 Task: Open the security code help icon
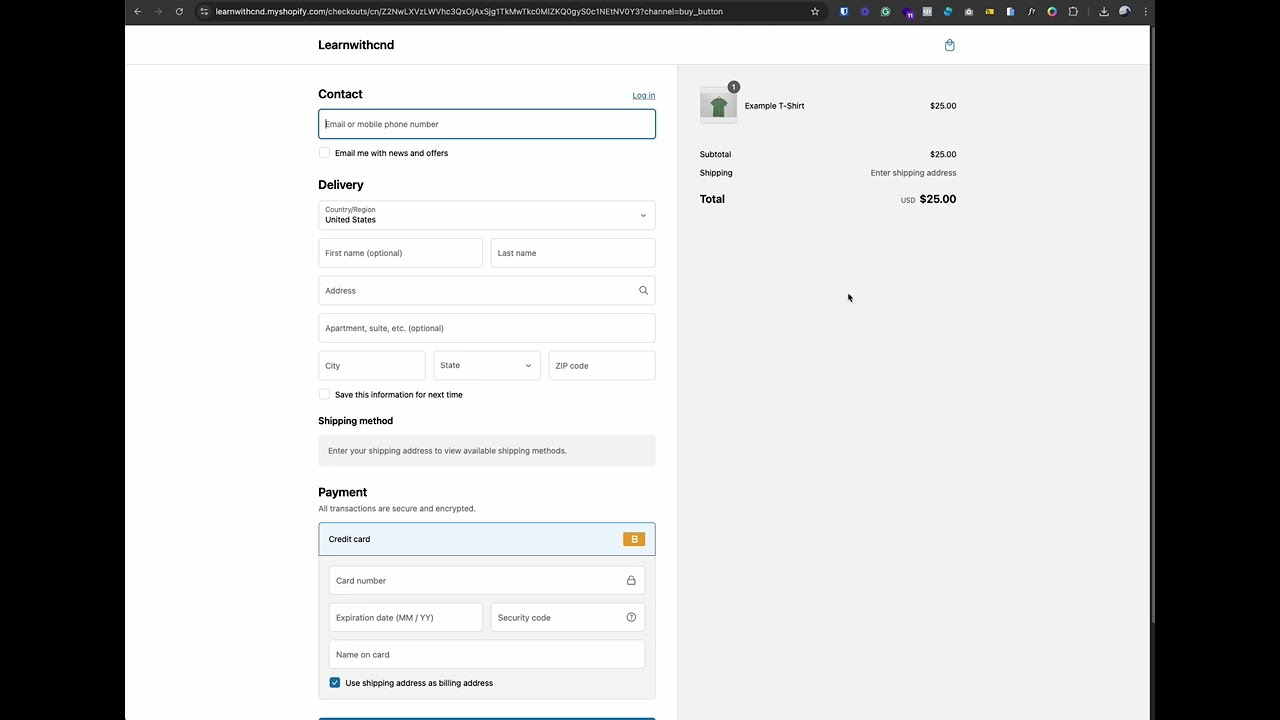(x=631, y=617)
